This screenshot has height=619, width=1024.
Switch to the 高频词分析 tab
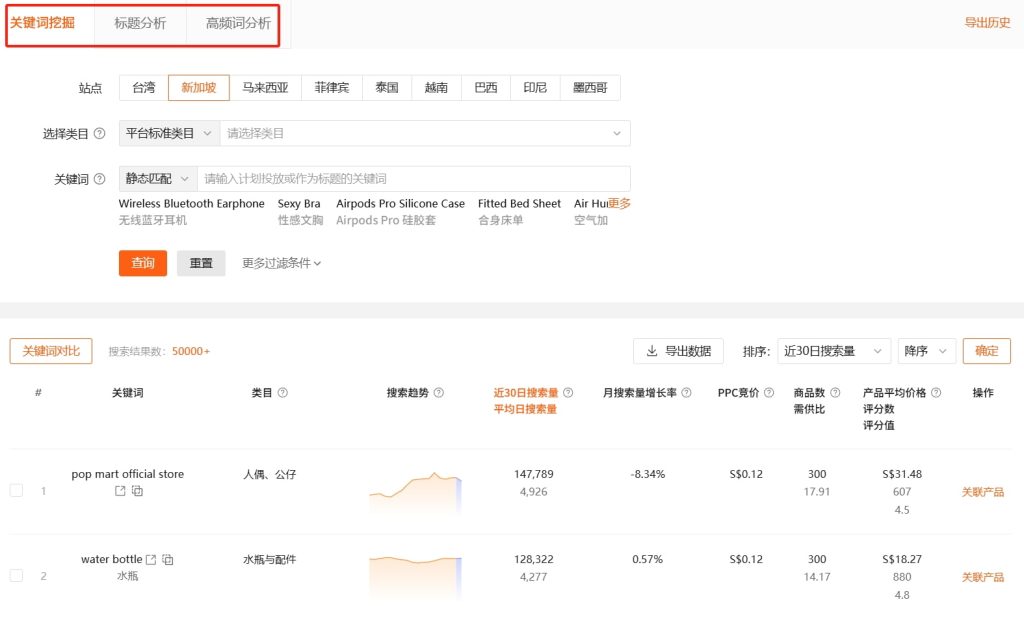click(238, 23)
